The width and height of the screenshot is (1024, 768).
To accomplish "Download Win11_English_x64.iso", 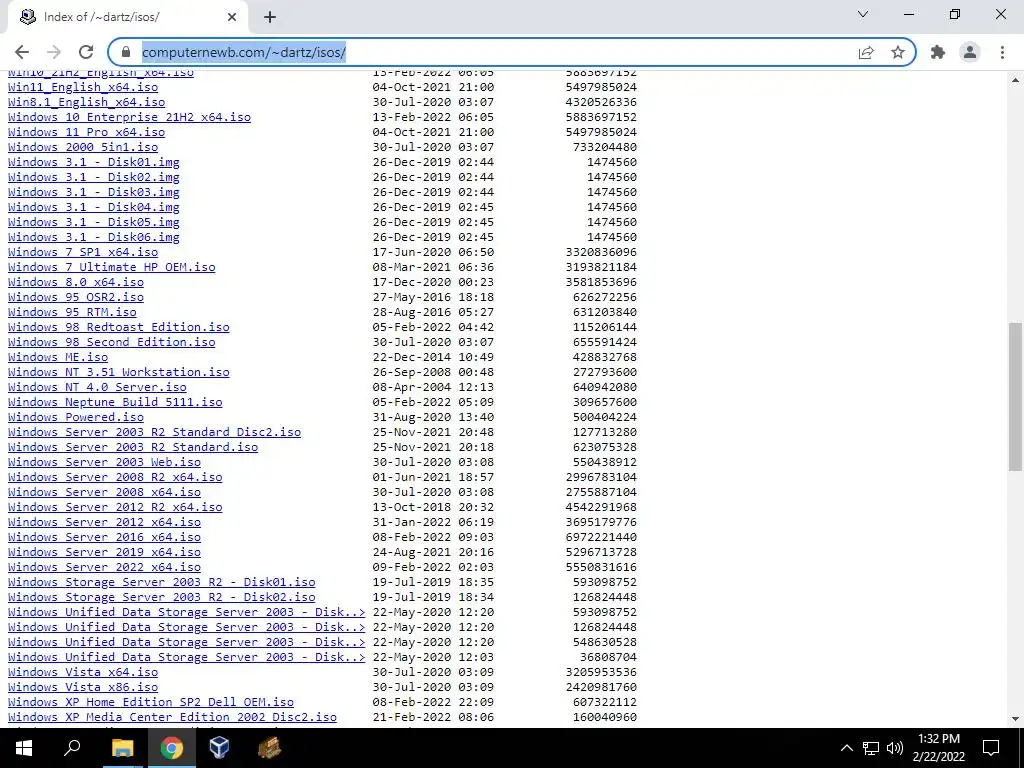I will (83, 87).
